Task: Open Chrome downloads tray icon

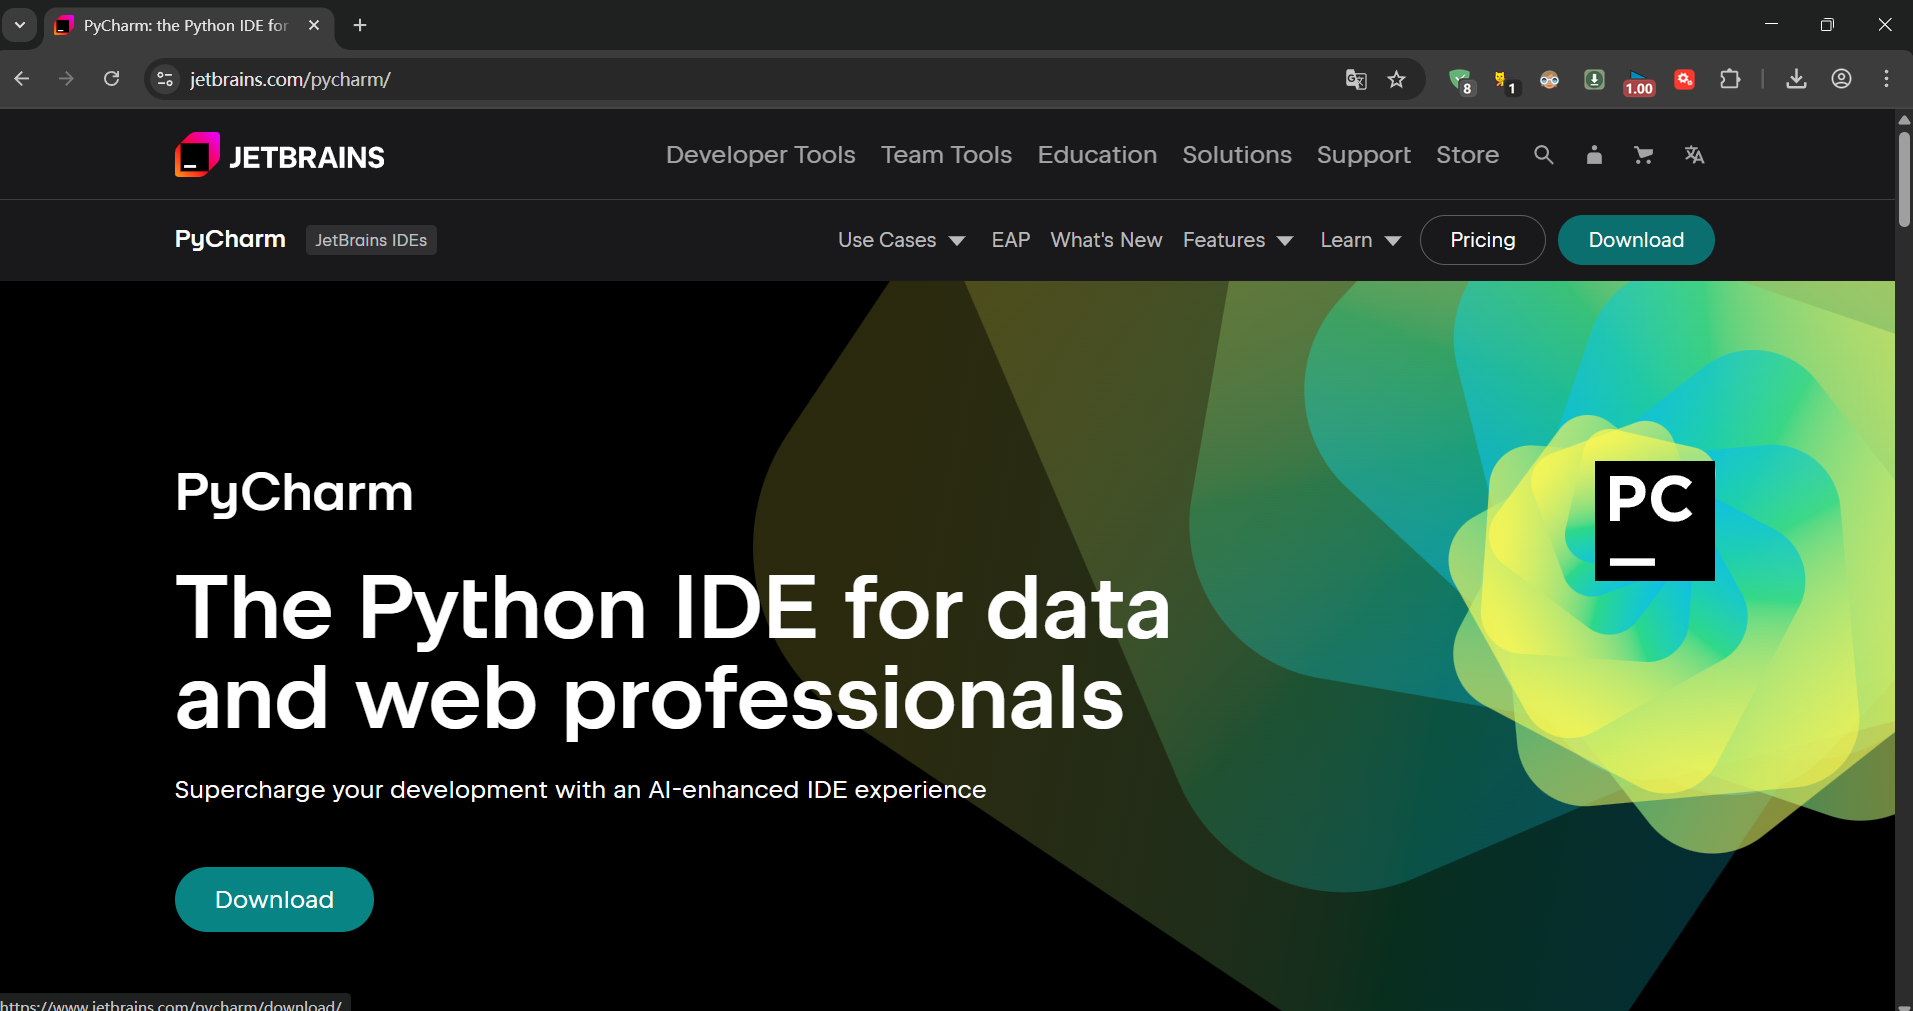Action: click(x=1796, y=80)
